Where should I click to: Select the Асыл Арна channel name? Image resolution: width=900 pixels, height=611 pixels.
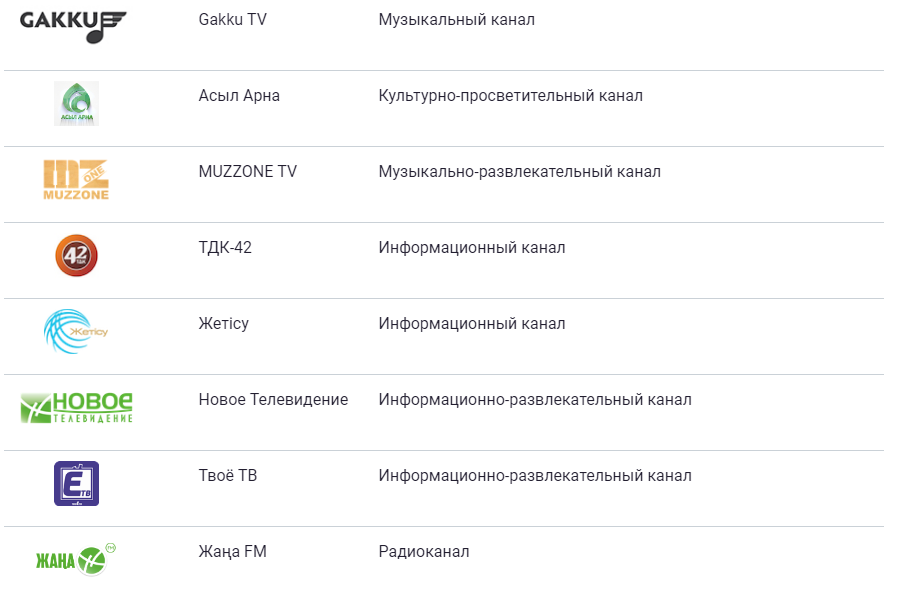[239, 96]
